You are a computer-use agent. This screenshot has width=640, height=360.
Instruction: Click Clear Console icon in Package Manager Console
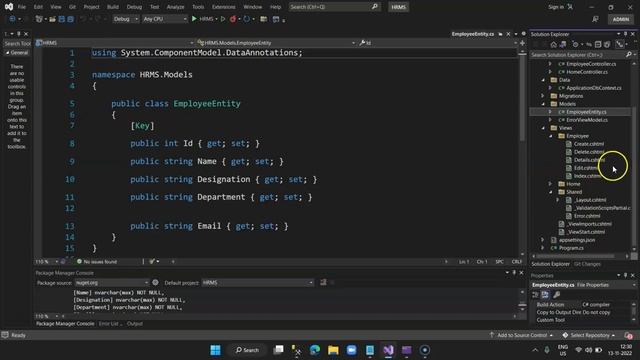(x=323, y=282)
